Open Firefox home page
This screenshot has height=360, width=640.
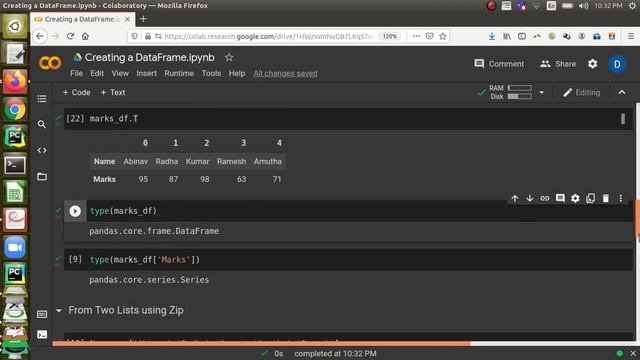click(85, 36)
